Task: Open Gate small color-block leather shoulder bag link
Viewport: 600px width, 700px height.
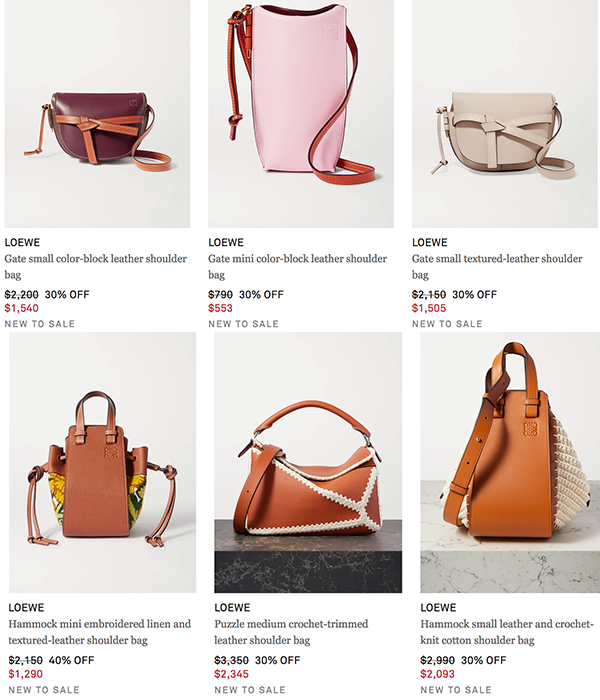Action: click(96, 267)
